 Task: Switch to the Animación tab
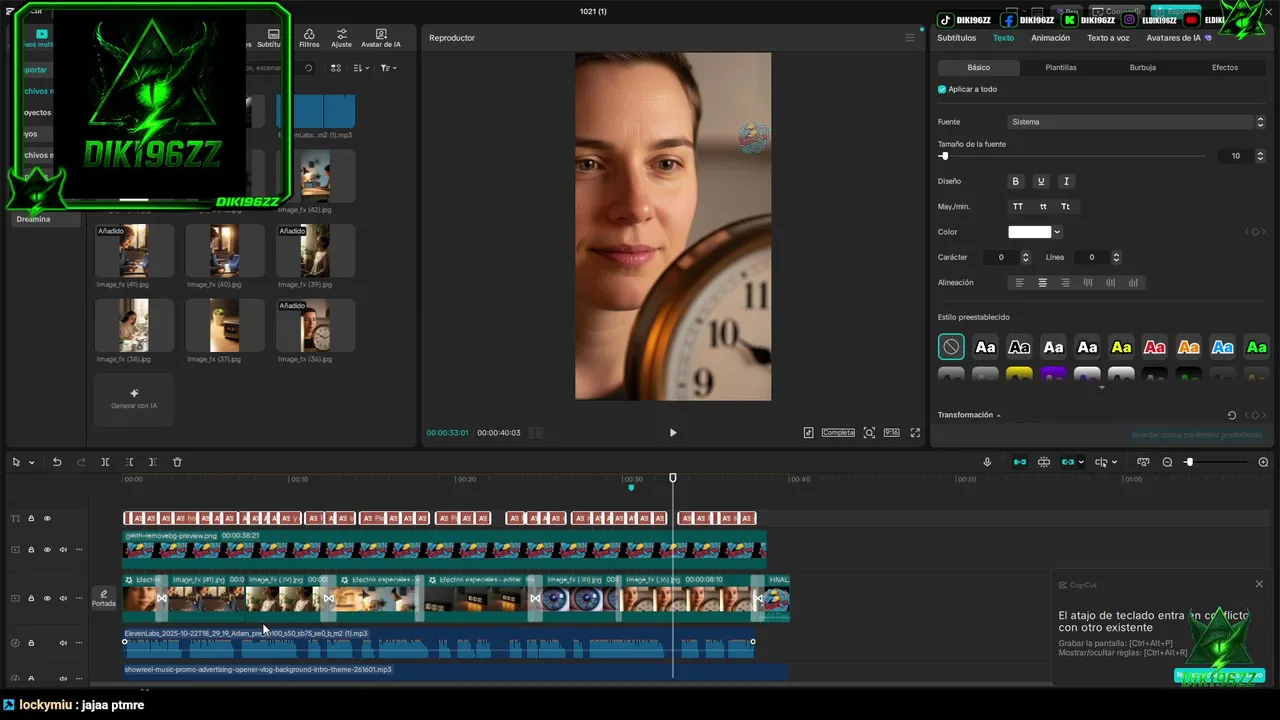point(1050,38)
